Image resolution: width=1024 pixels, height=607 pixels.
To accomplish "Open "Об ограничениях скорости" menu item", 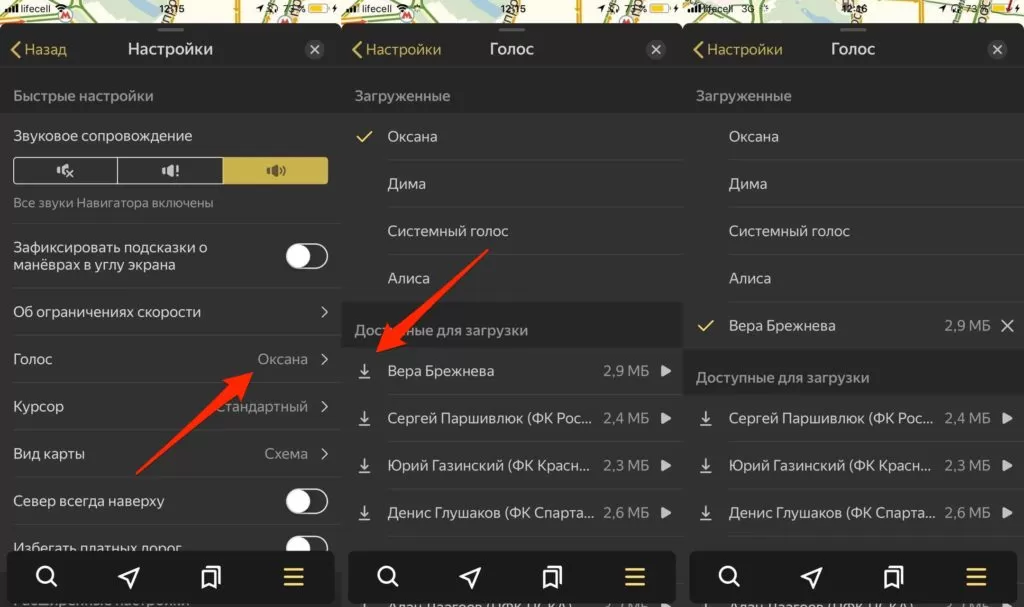I will [x=170, y=312].
